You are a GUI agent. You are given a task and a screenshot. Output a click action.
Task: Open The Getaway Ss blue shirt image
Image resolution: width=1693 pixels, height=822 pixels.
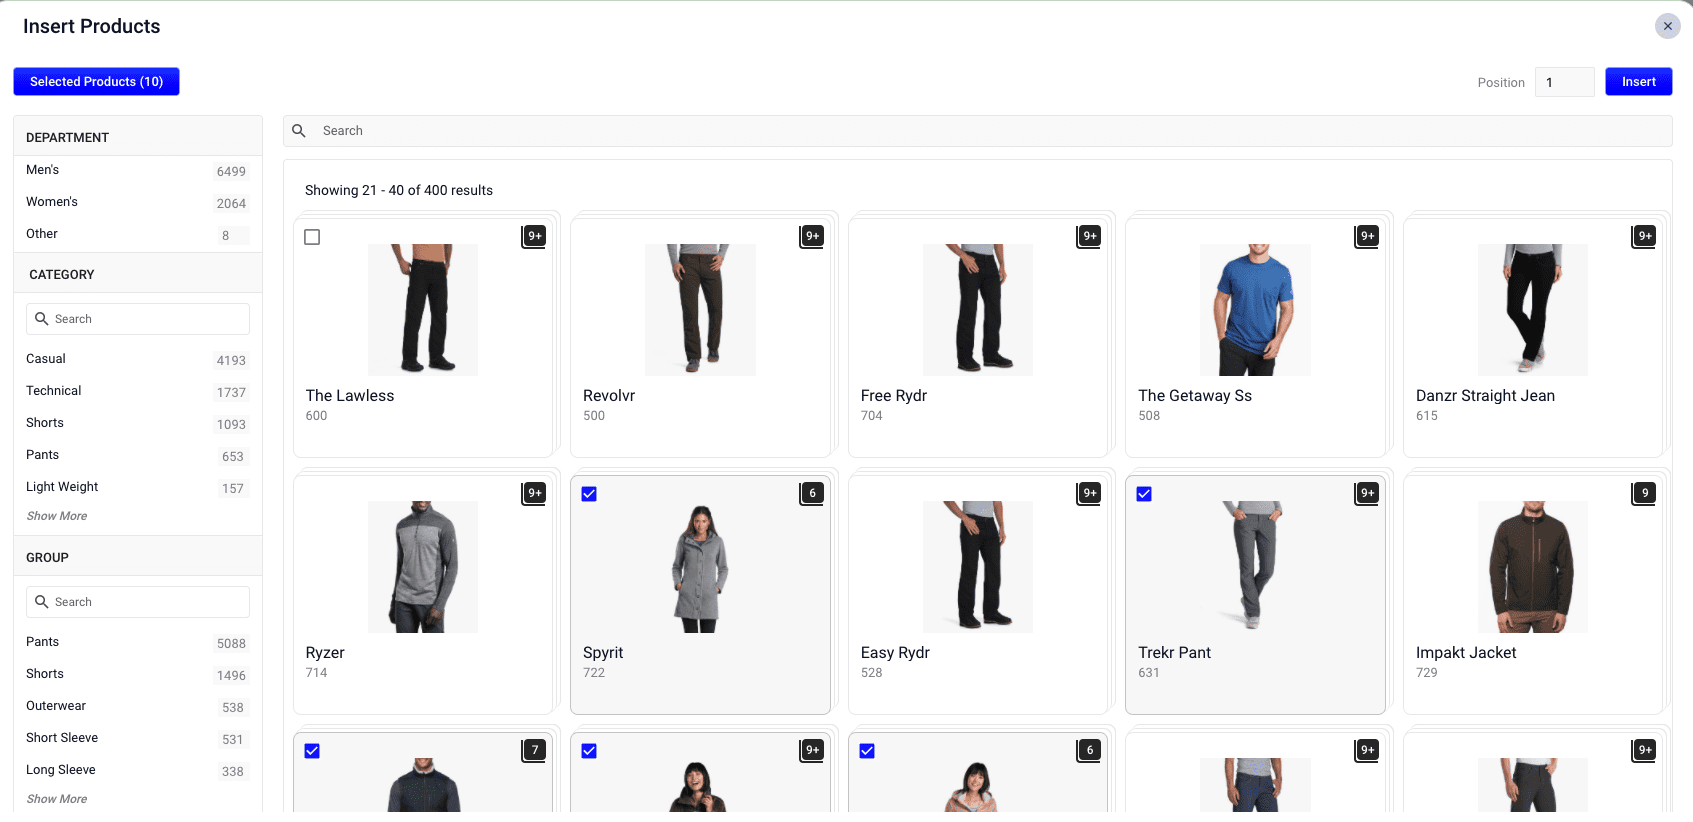tap(1255, 310)
